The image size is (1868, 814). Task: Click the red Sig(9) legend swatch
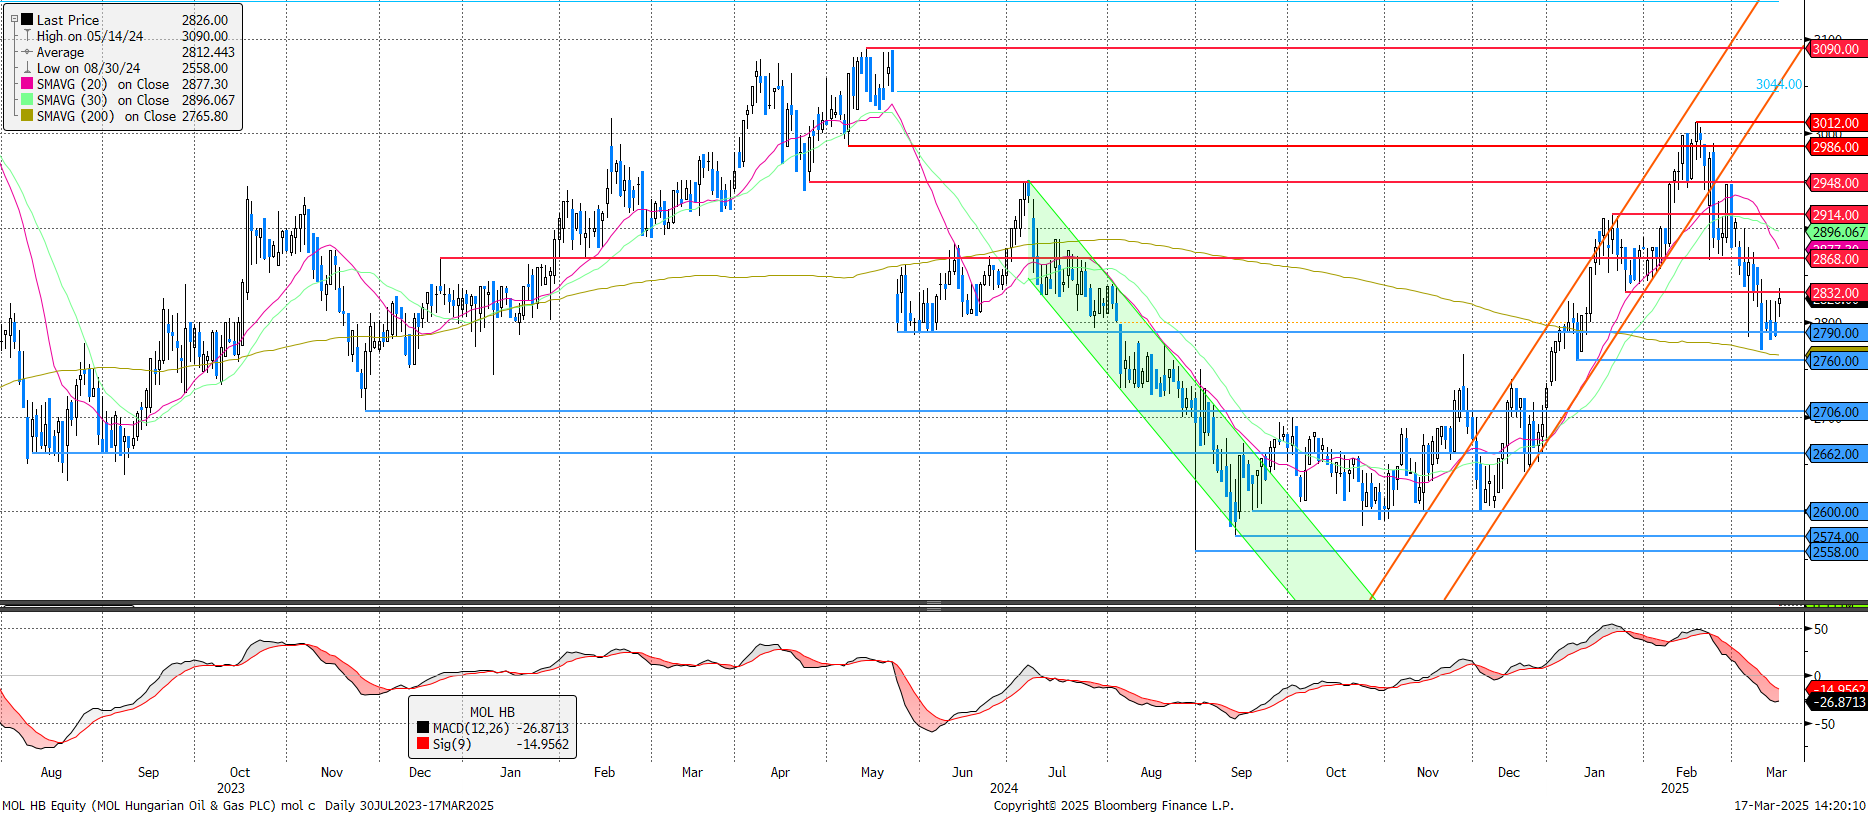pos(423,744)
